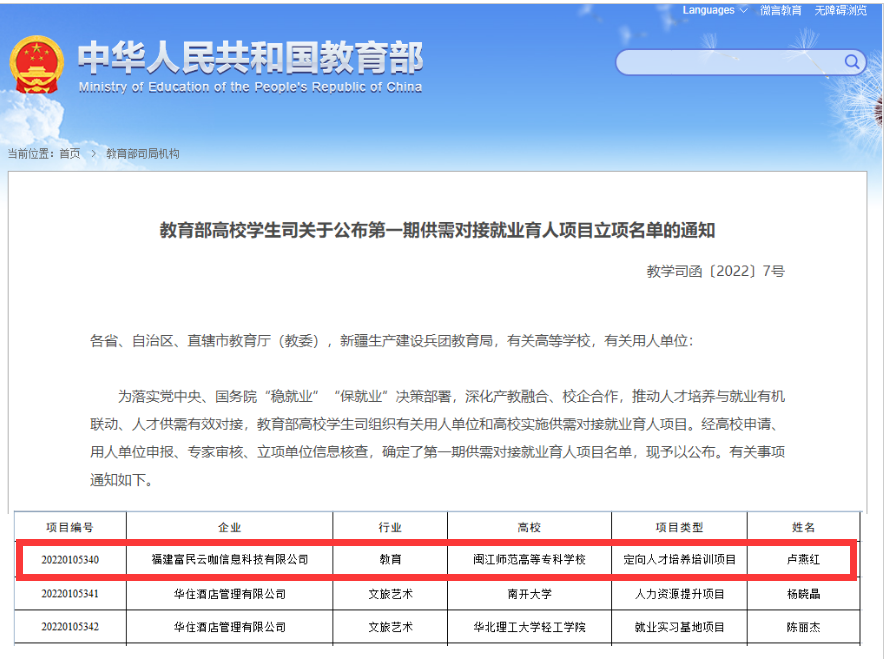Image resolution: width=893 pixels, height=659 pixels.
Task: Click the notice document number 教学司函〔2022〕7号
Action: 715,271
